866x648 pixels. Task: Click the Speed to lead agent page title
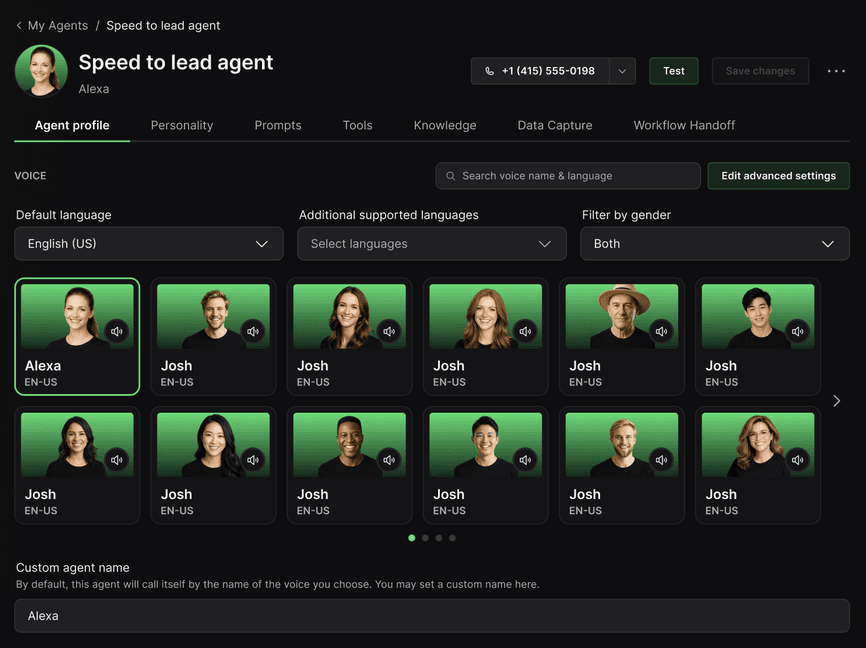coord(176,62)
